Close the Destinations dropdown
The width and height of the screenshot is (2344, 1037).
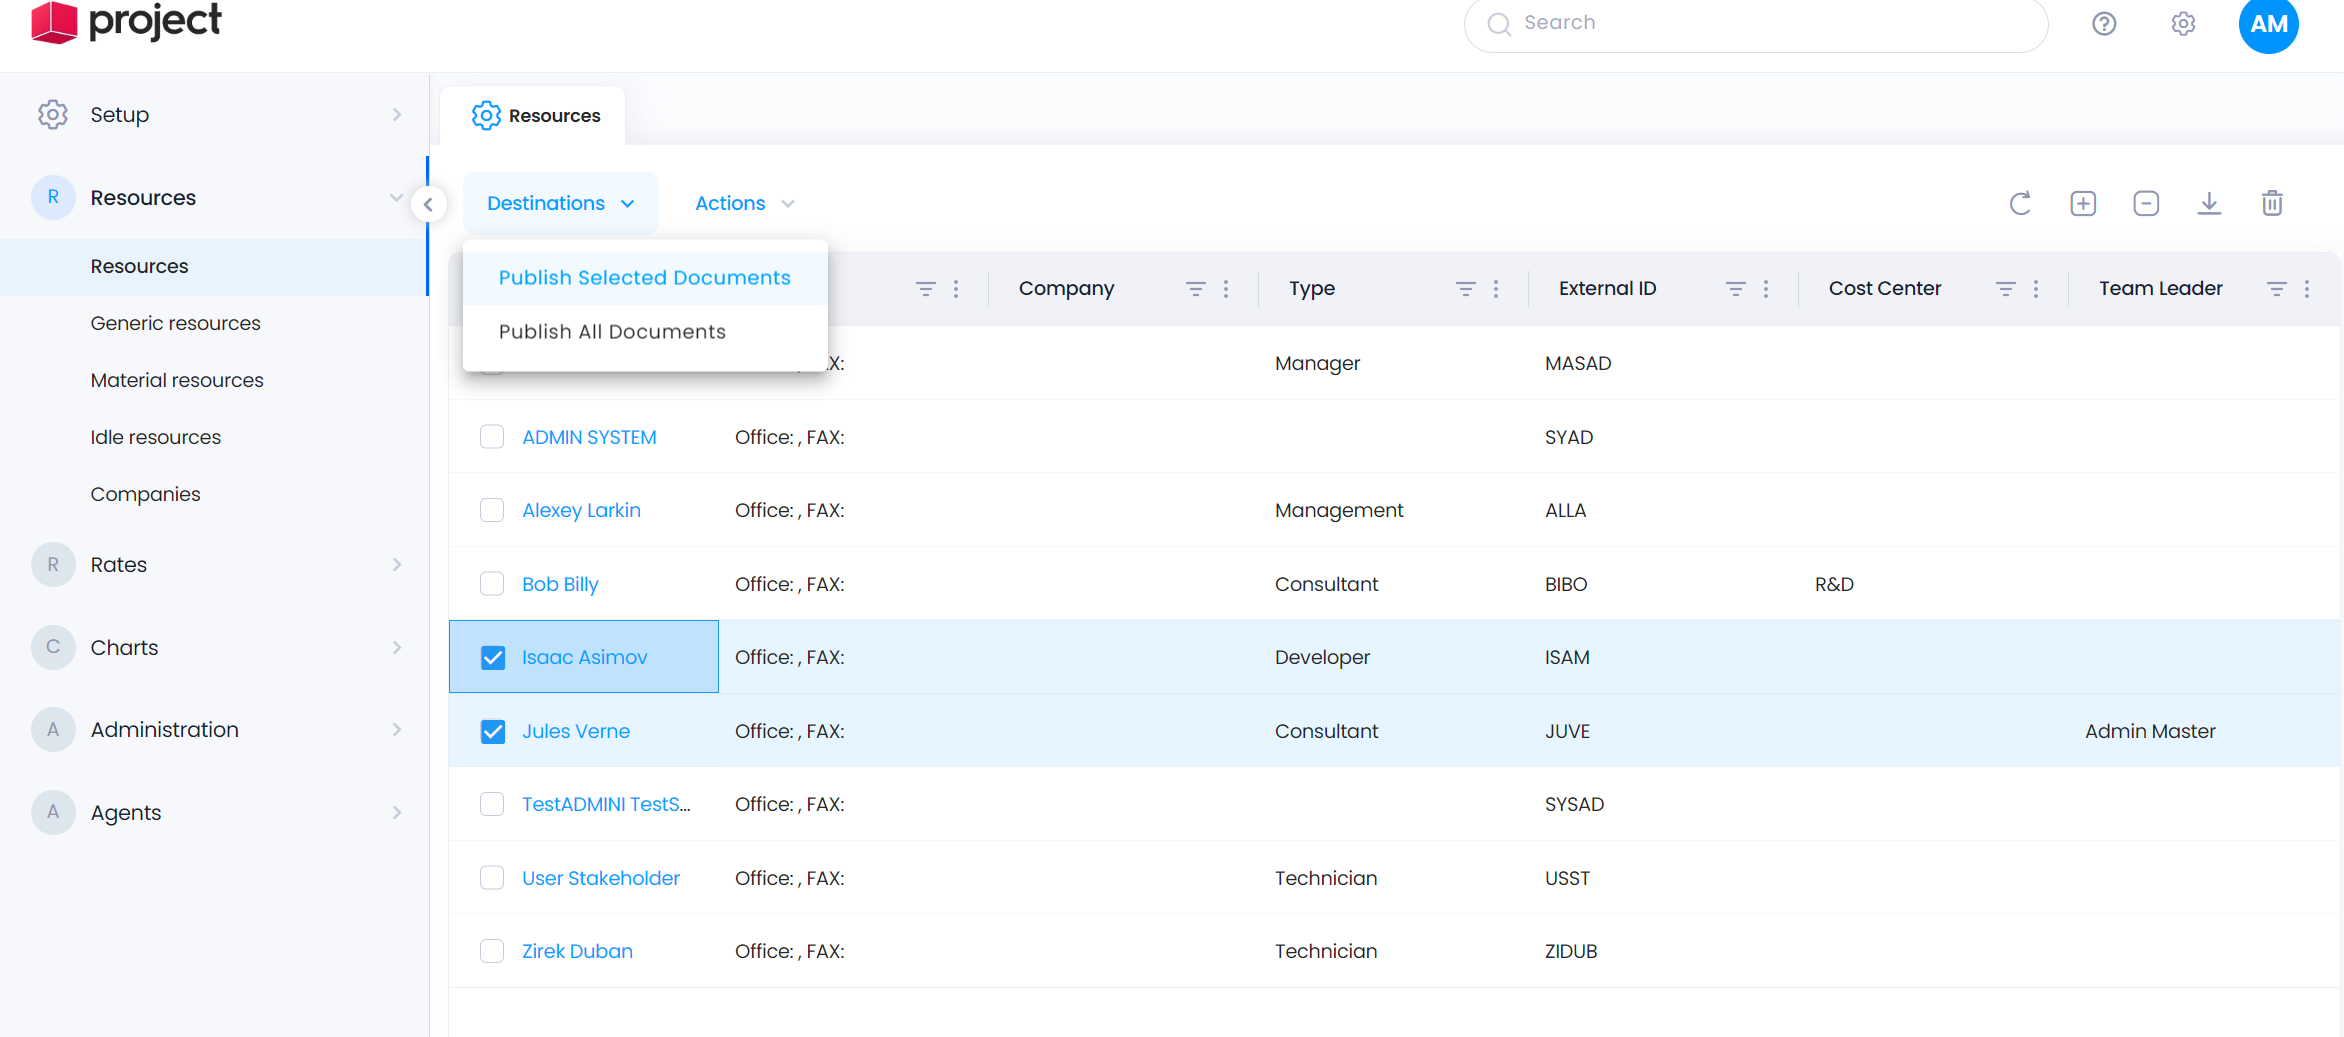560,204
